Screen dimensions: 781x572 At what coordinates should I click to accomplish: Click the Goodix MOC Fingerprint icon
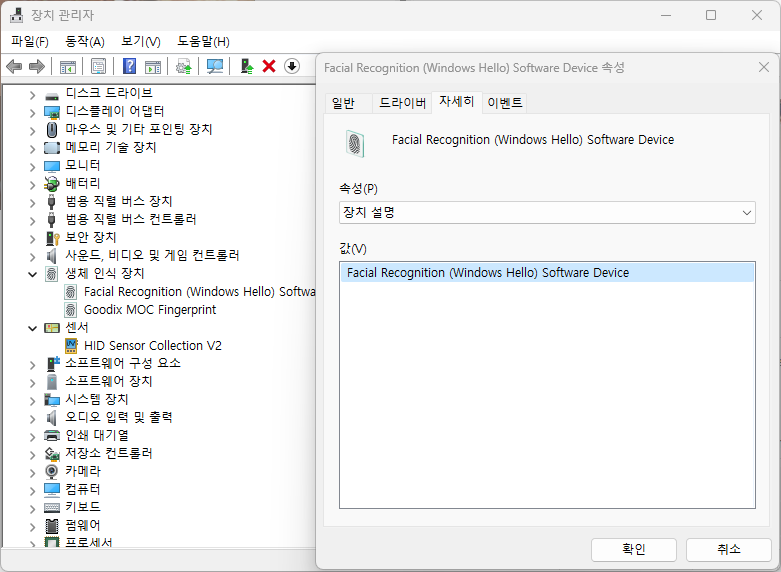pyautogui.click(x=71, y=310)
